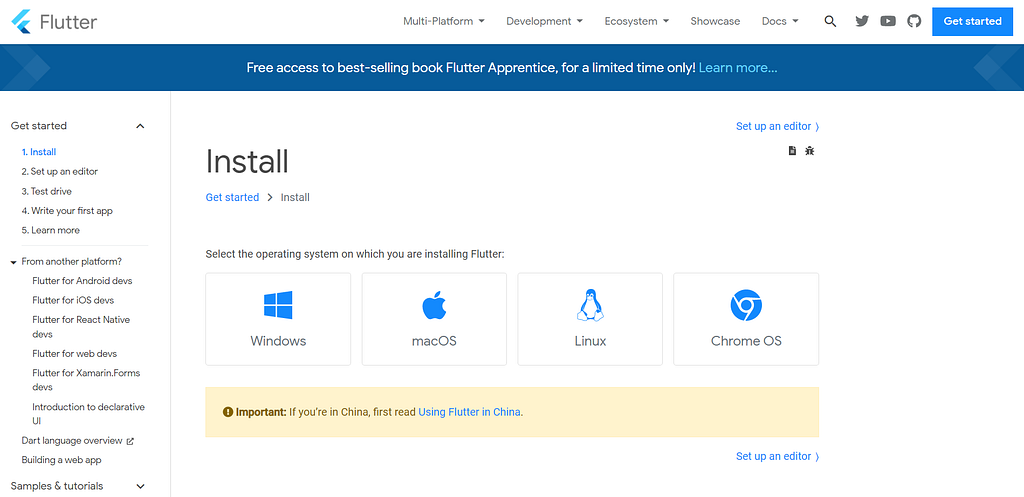Click the Get started button
Image resolution: width=1024 pixels, height=497 pixels.
(972, 21)
